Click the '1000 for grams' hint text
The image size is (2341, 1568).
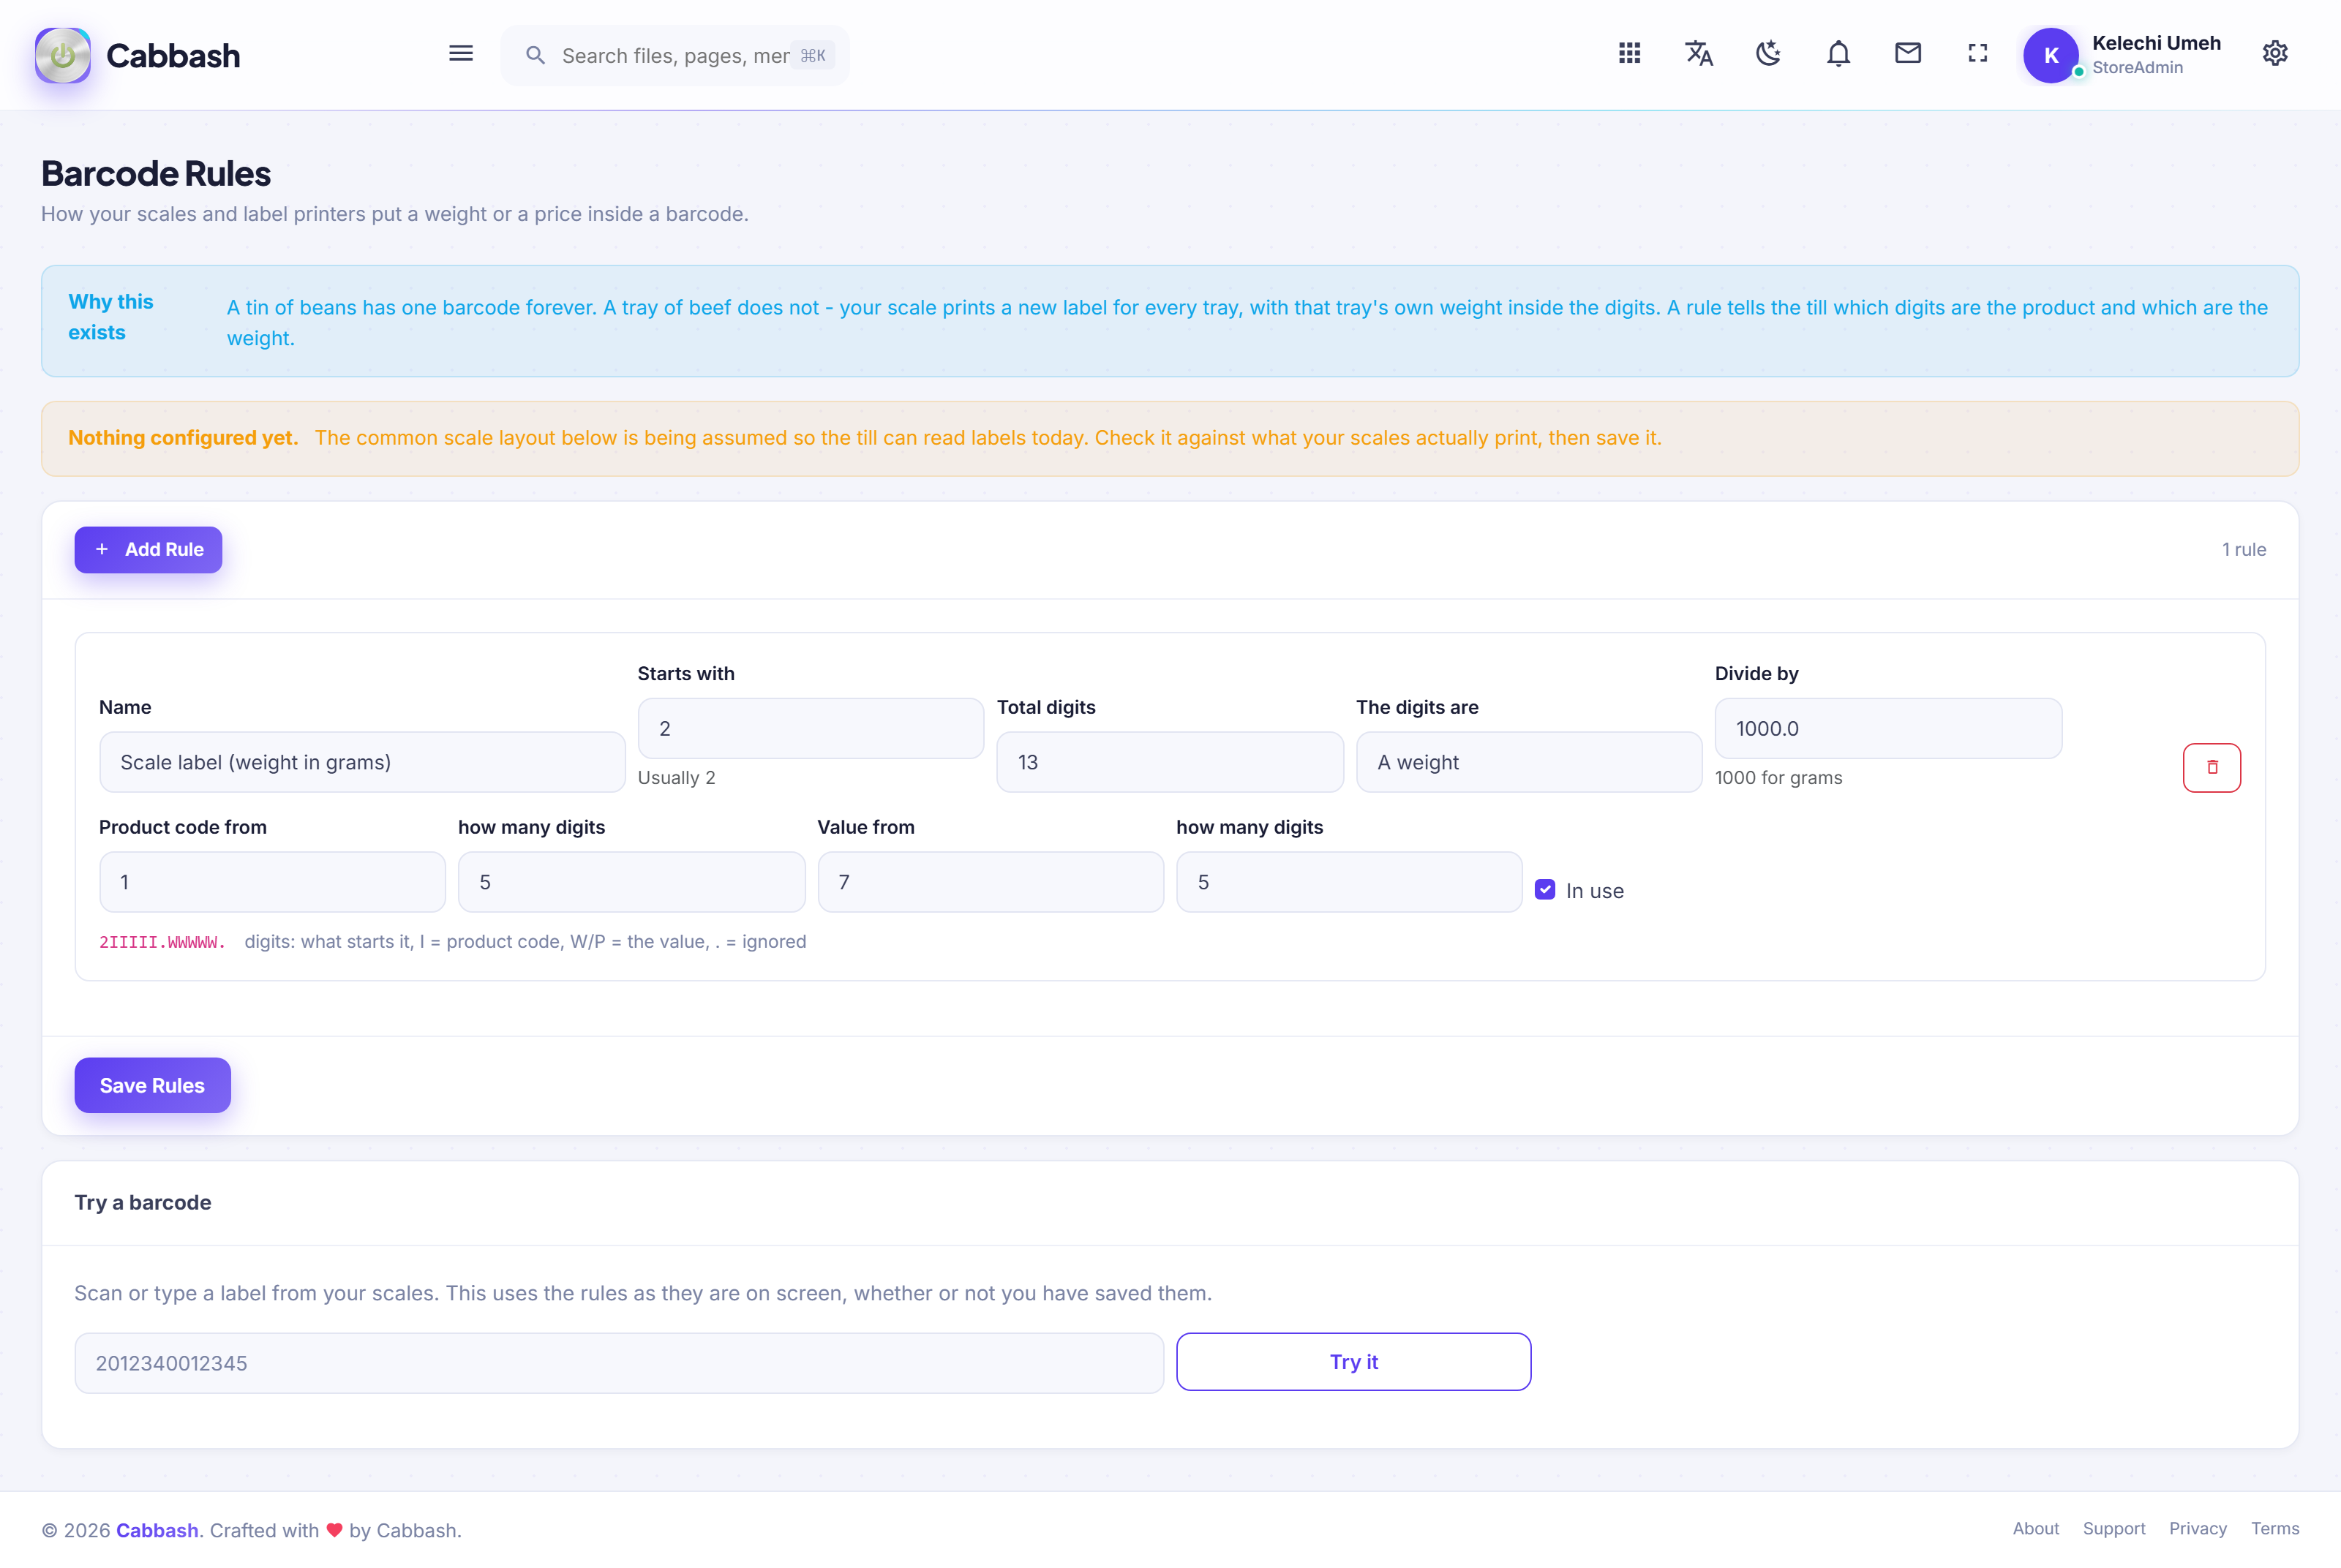click(1778, 777)
